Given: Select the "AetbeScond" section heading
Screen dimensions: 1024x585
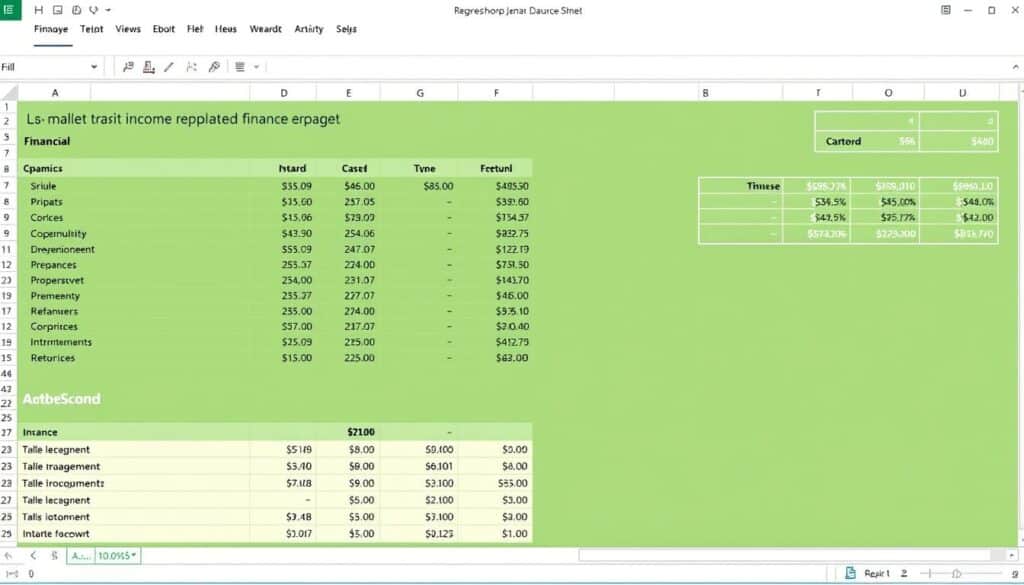Looking at the screenshot, I should click(x=61, y=399).
